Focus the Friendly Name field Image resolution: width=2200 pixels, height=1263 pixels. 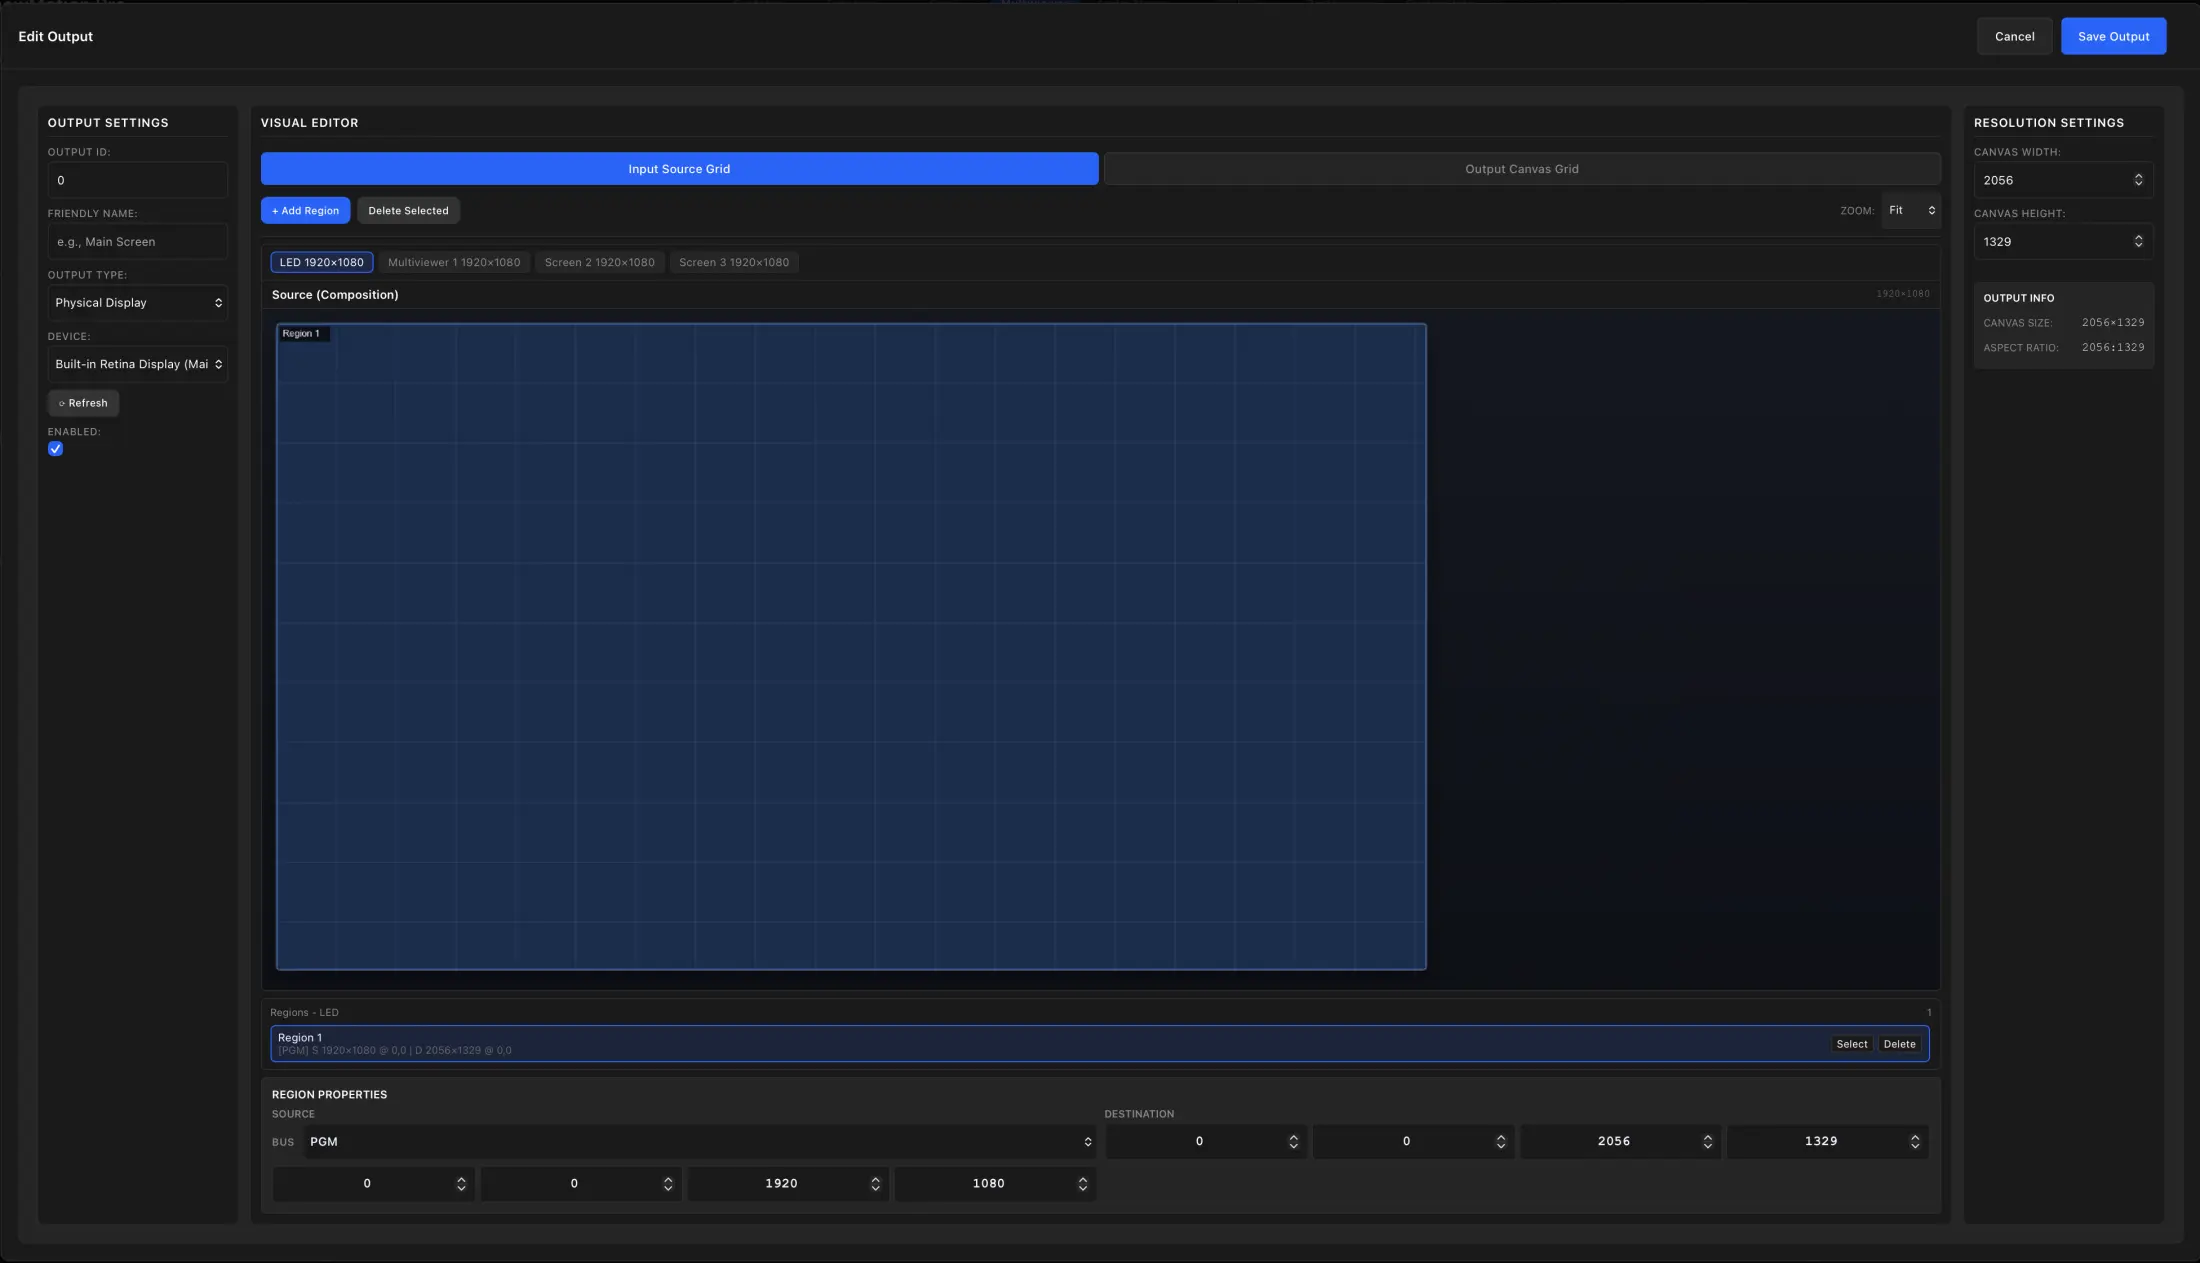pyautogui.click(x=138, y=242)
